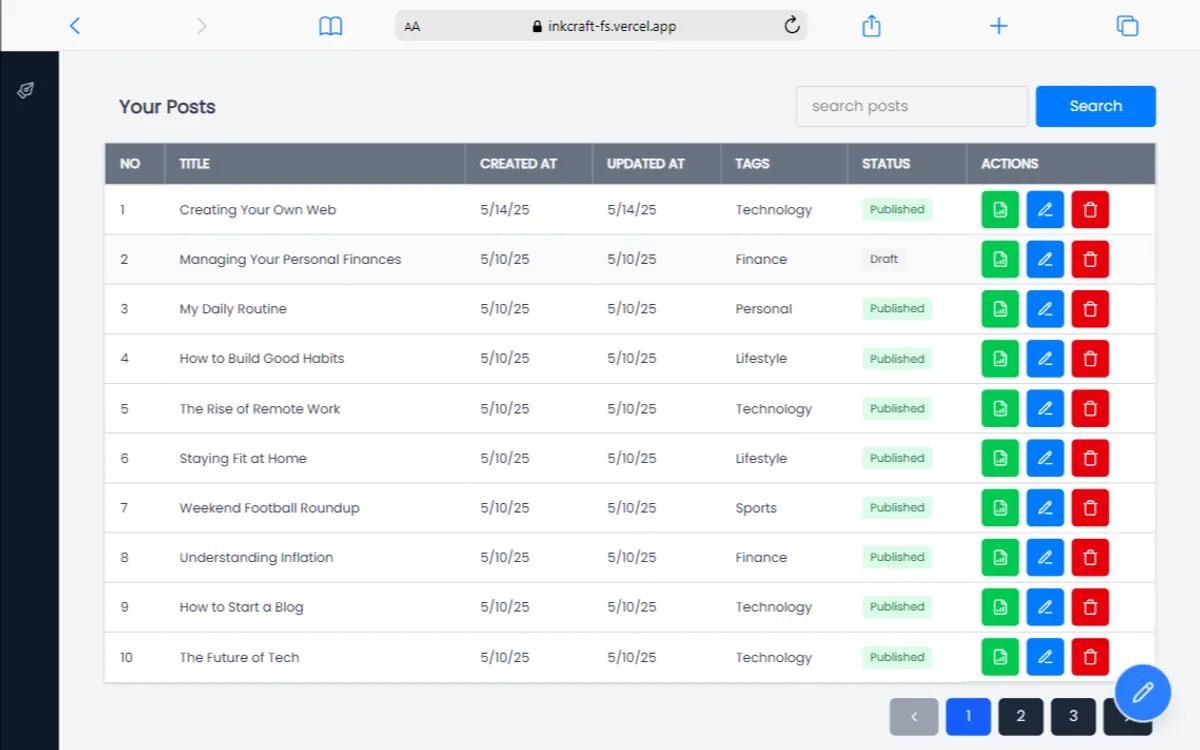Edit the Understanding Inflation post

tap(1045, 557)
